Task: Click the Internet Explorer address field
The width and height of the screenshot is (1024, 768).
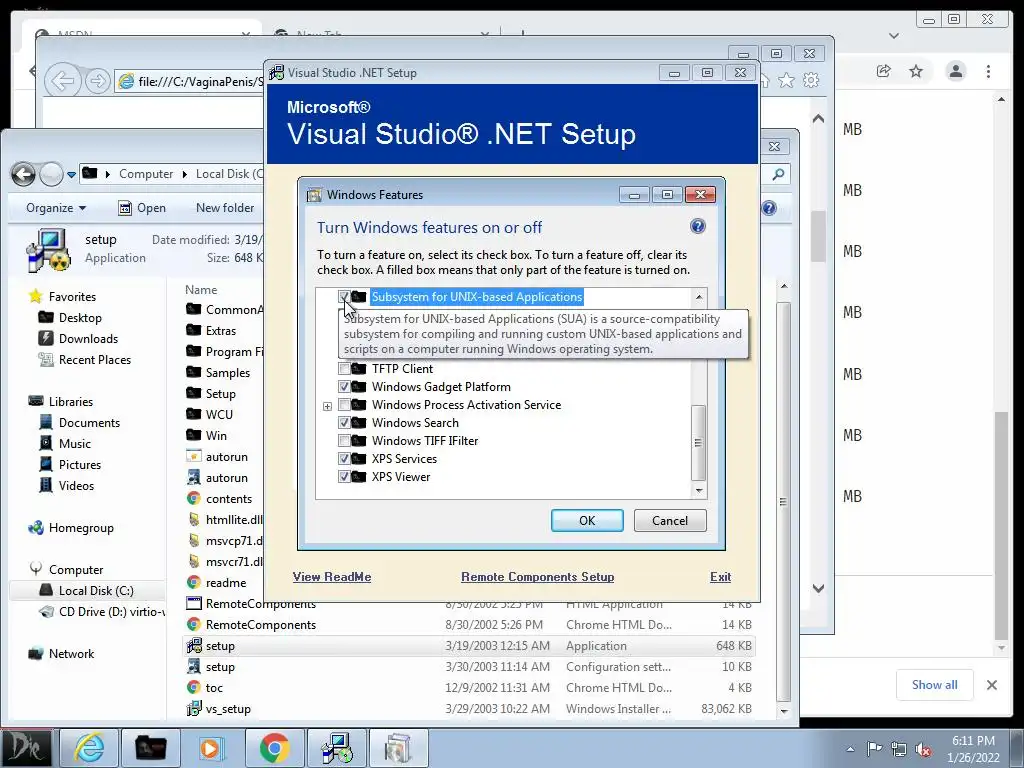Action: (x=190, y=81)
